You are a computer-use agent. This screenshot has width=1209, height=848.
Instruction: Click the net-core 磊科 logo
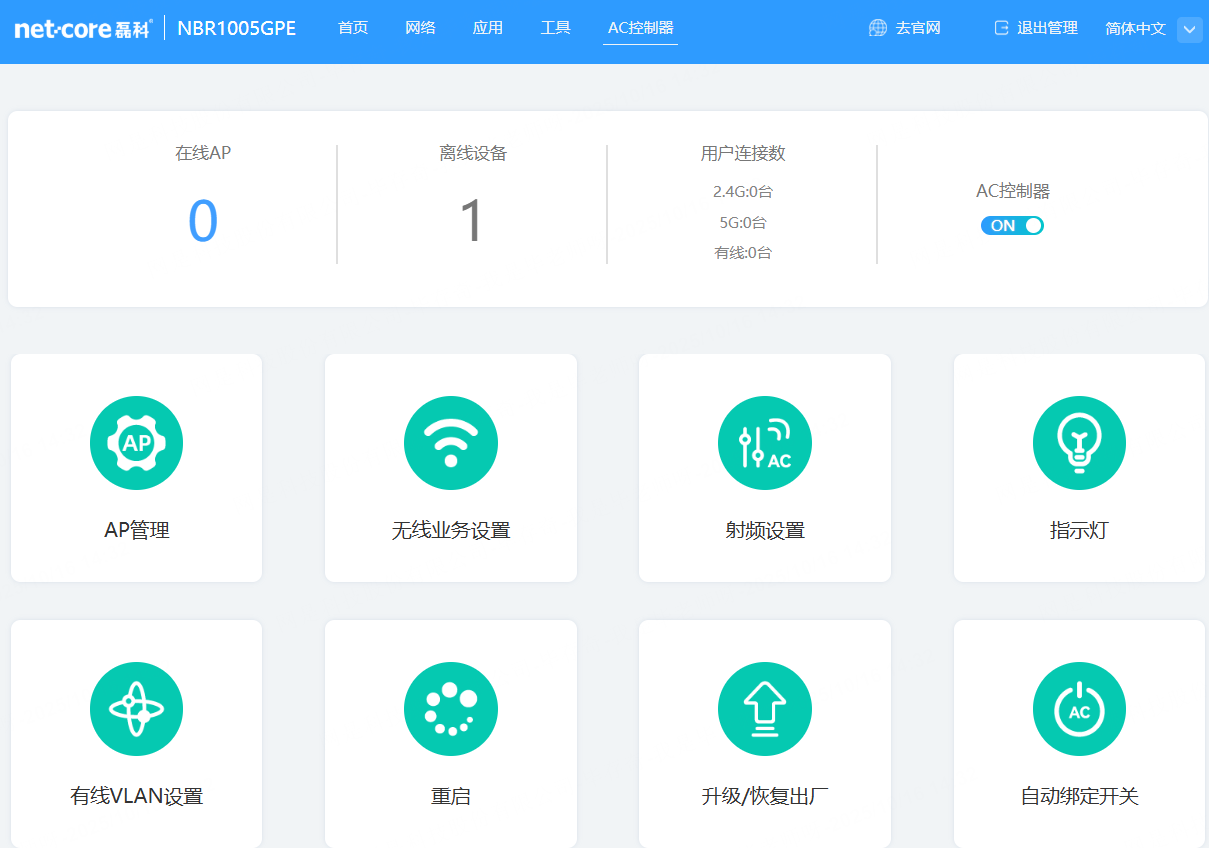click(x=83, y=28)
